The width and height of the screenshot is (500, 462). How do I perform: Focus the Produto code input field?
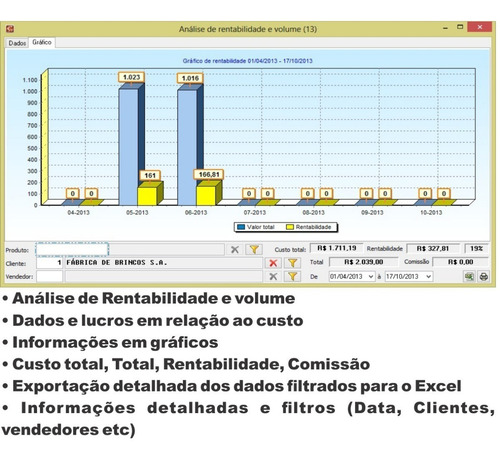click(x=72, y=249)
